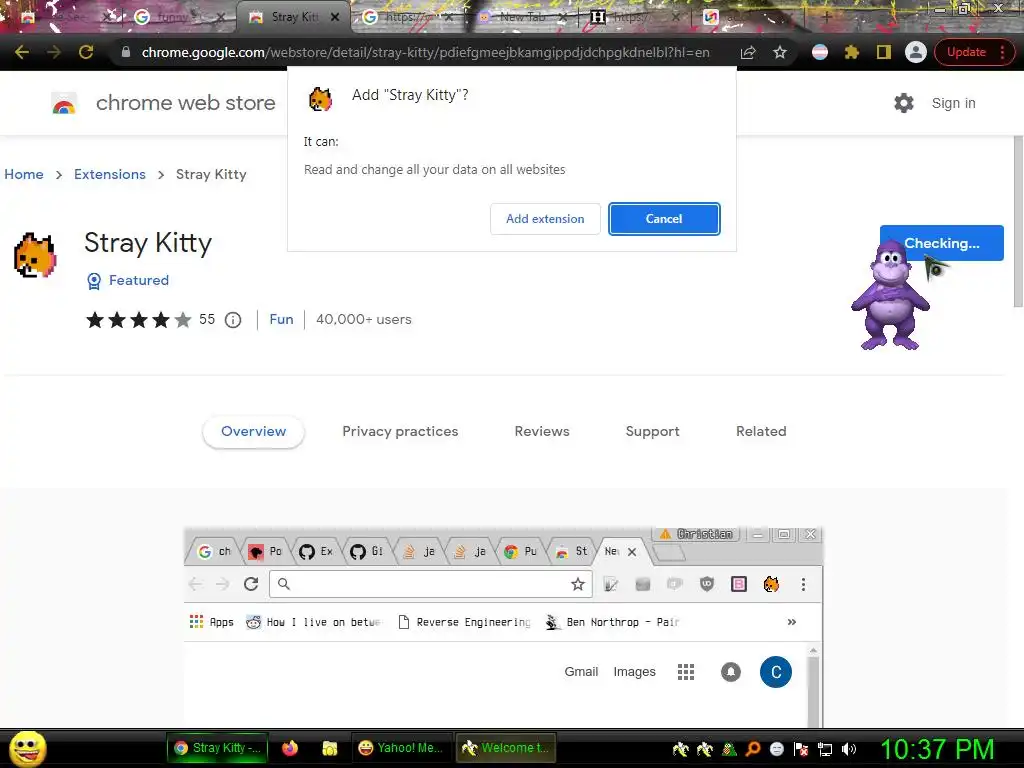This screenshot has height=768, width=1024.
Task: Open the Home breadcrumb link
Action: (24, 174)
